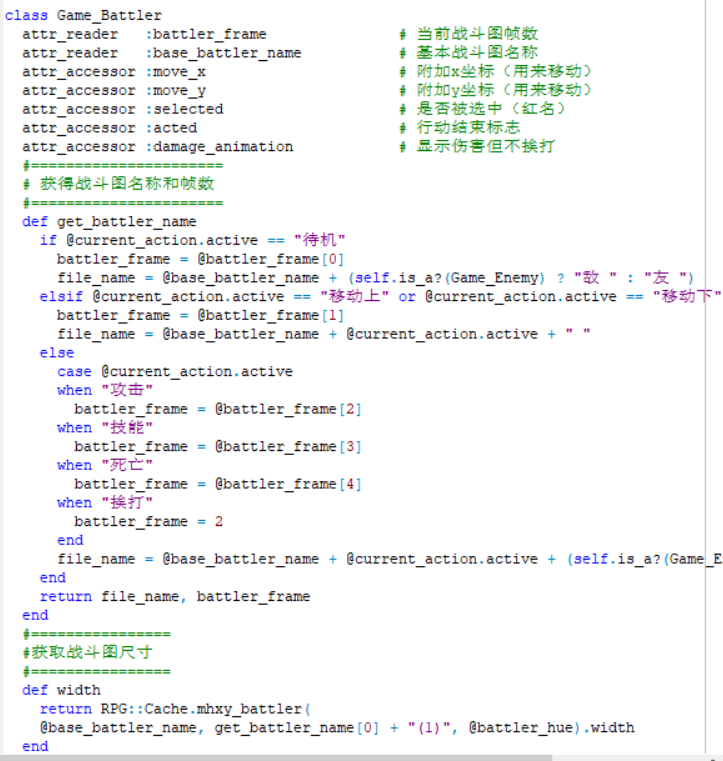Click the ':battler_frame' attr_reader symbol
This screenshot has height=761, width=723.
pyautogui.click(x=206, y=34)
